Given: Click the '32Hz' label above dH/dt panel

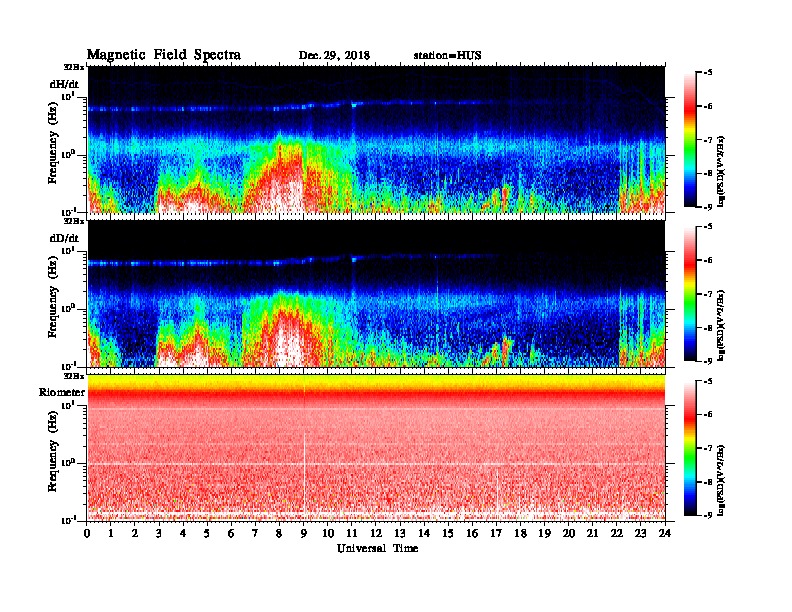Looking at the screenshot, I should click(74, 67).
